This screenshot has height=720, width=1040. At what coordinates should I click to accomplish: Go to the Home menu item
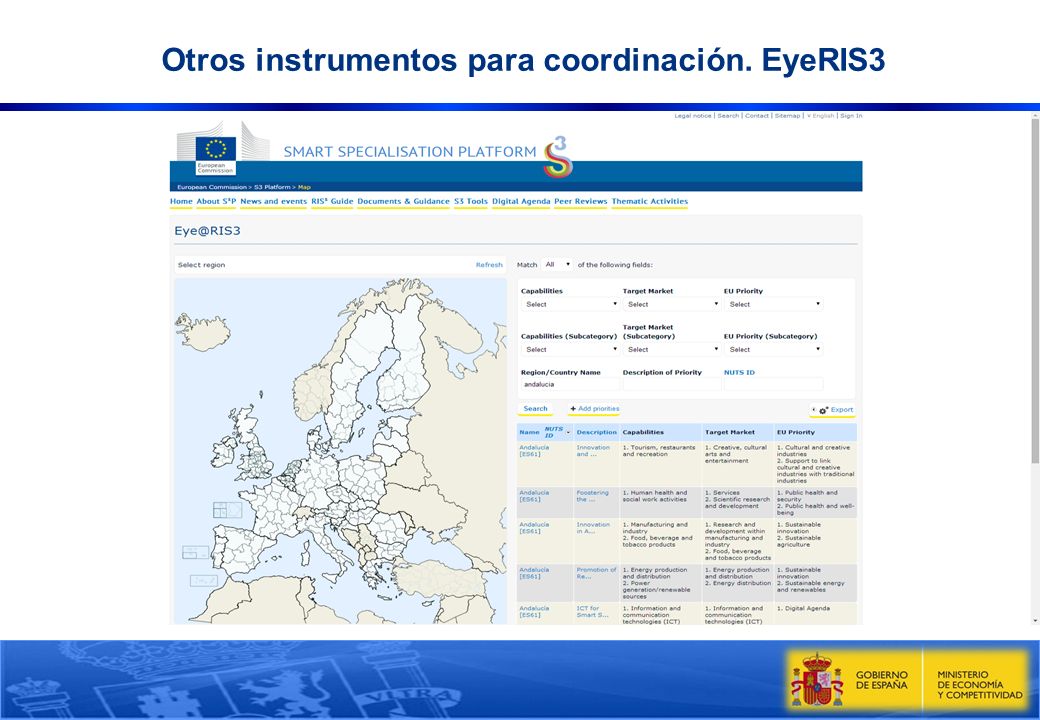pyautogui.click(x=181, y=202)
